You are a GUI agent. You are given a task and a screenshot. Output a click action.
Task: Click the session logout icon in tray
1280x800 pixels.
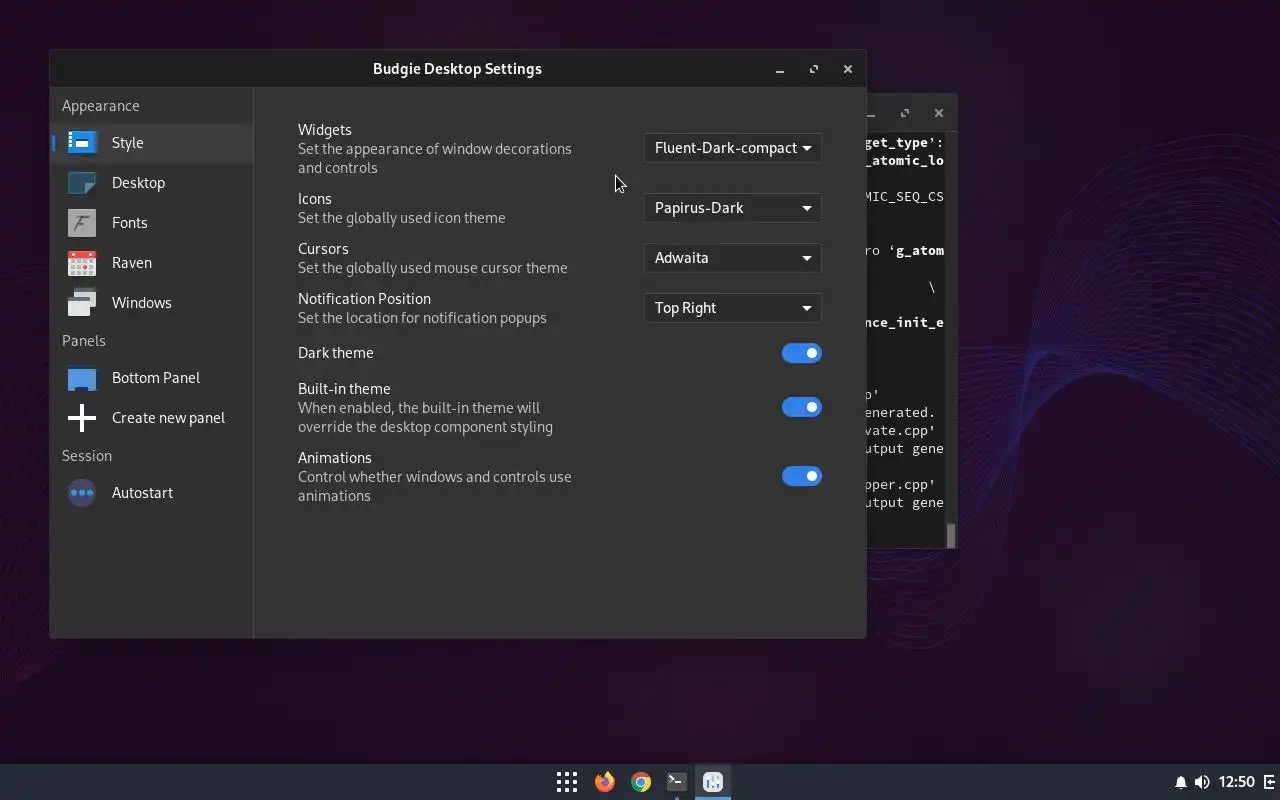coord(1270,782)
